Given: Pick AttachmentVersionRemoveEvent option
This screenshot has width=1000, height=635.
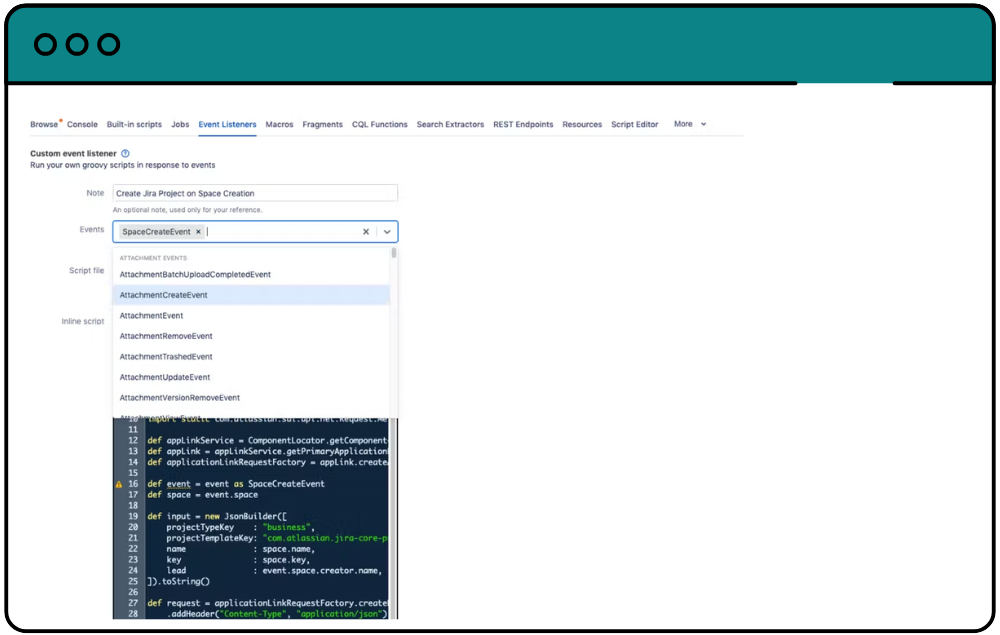Looking at the screenshot, I should pyautogui.click(x=251, y=397).
